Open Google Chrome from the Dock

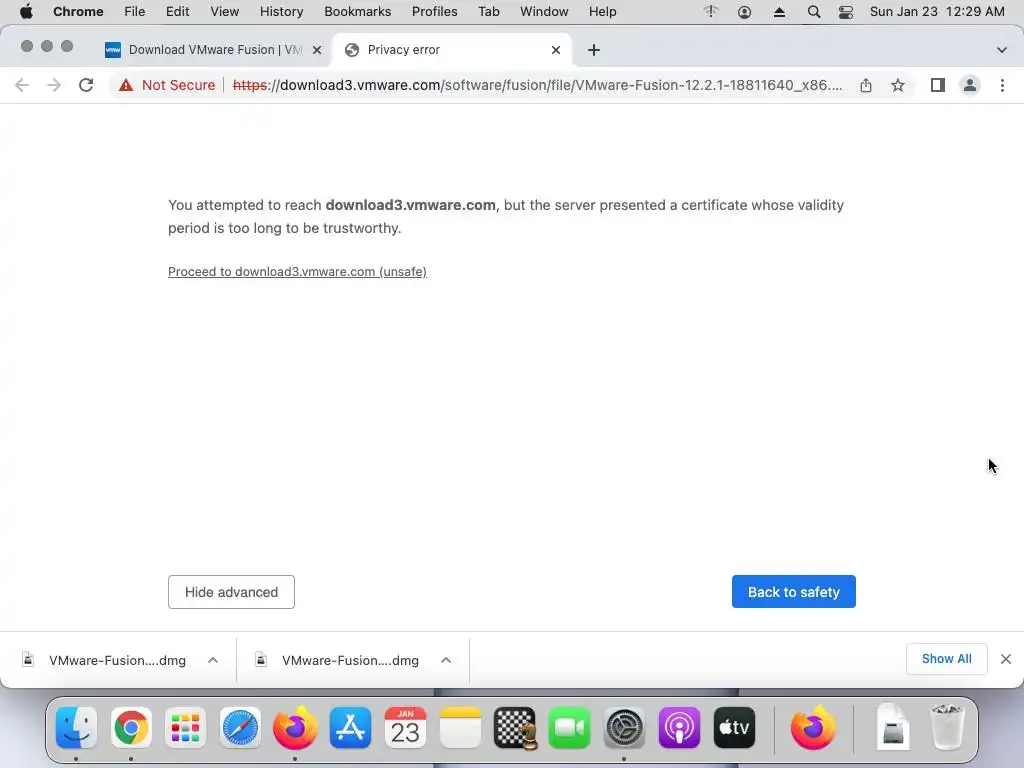tap(131, 728)
